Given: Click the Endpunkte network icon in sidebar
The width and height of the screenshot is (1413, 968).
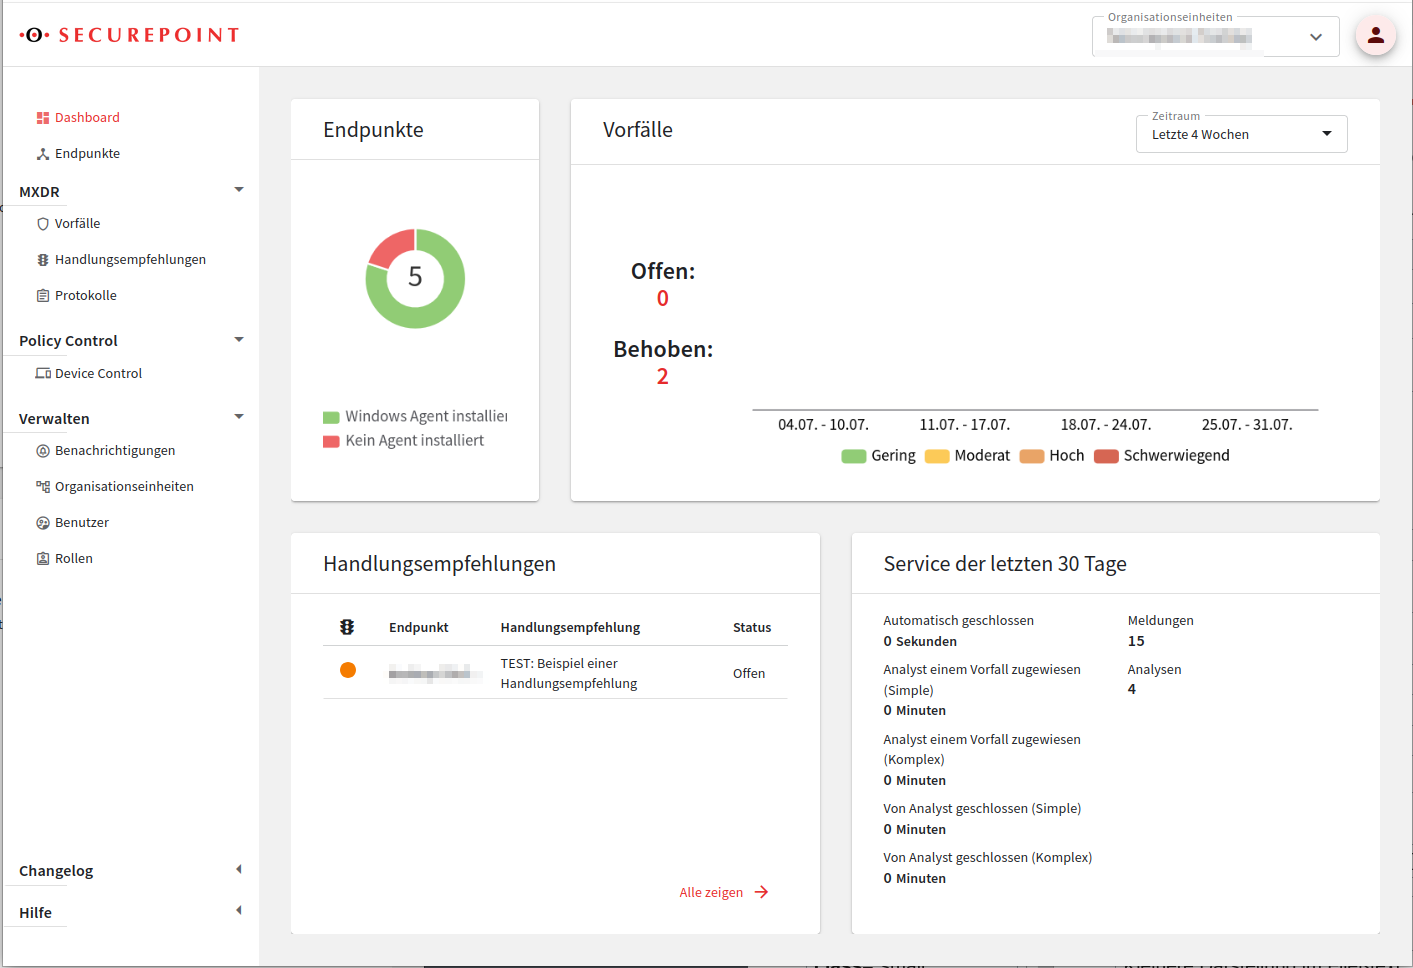Looking at the screenshot, I should click(x=43, y=154).
